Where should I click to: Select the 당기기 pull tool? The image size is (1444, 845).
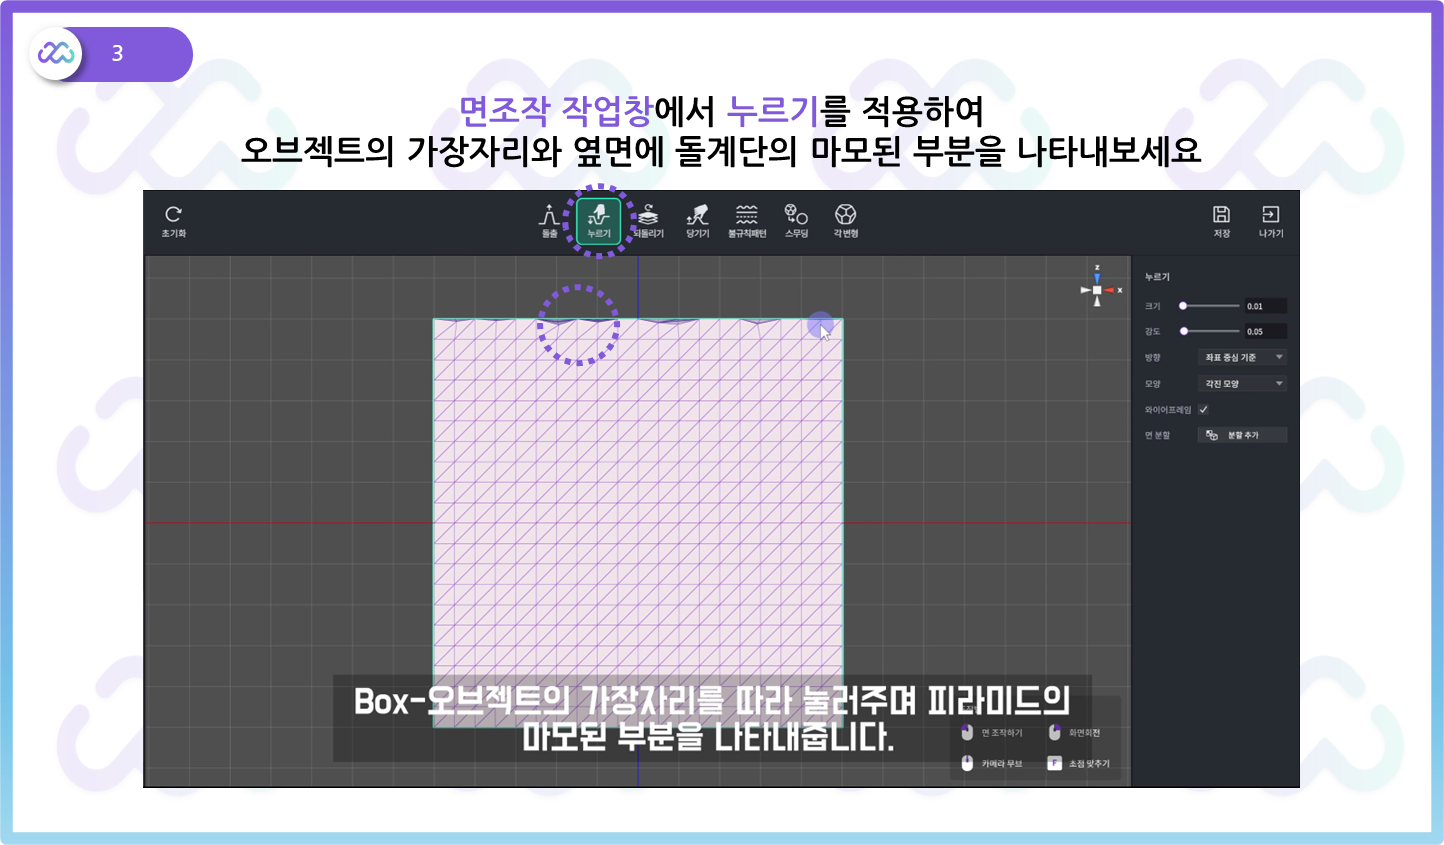697,221
